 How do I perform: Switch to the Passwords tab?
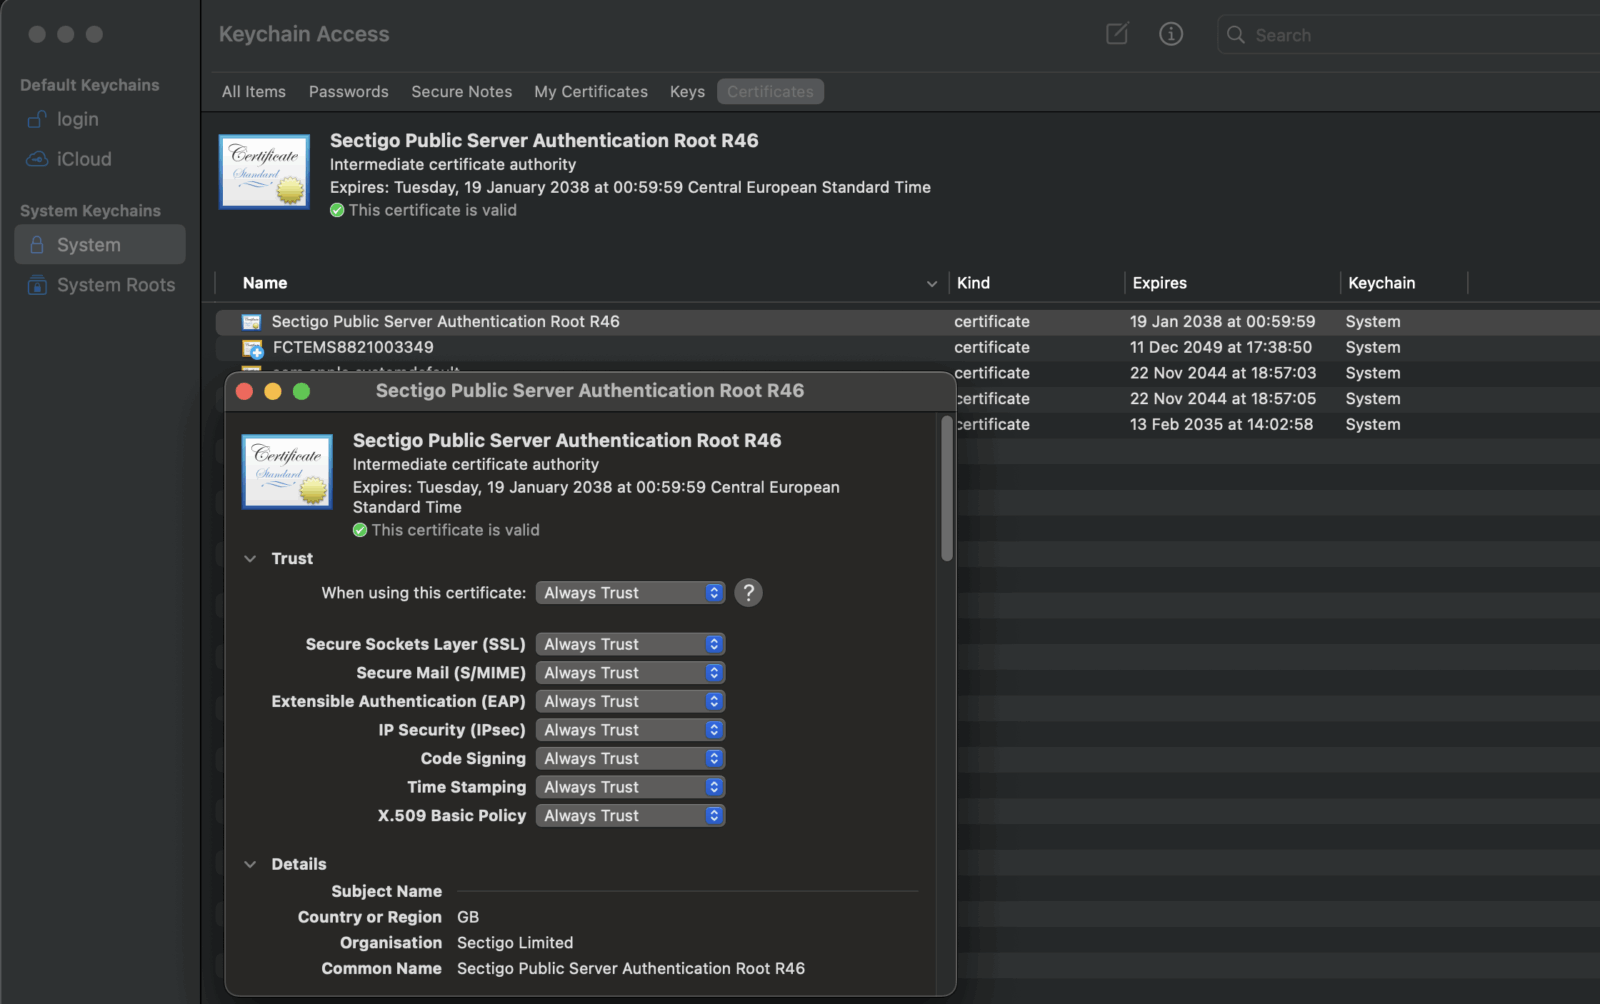[x=349, y=92]
